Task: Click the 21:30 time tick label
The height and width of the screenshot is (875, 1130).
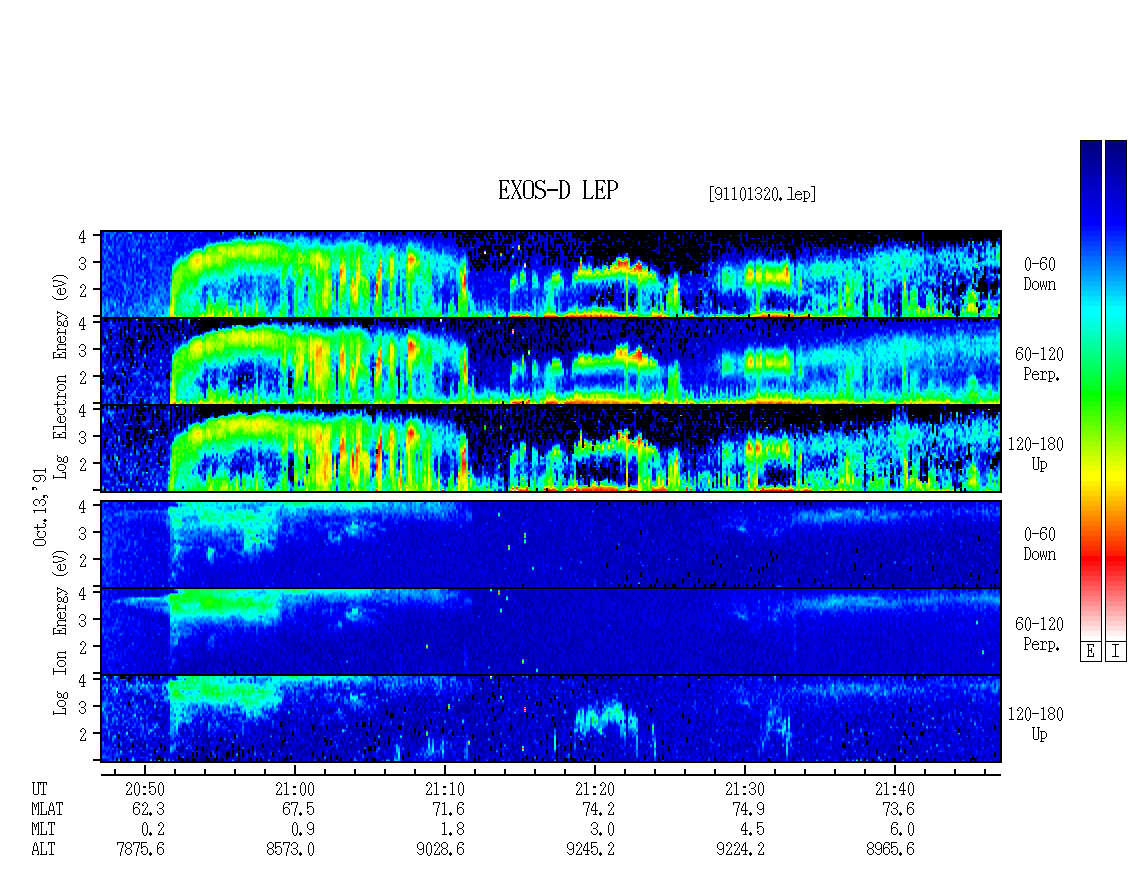Action: (744, 789)
